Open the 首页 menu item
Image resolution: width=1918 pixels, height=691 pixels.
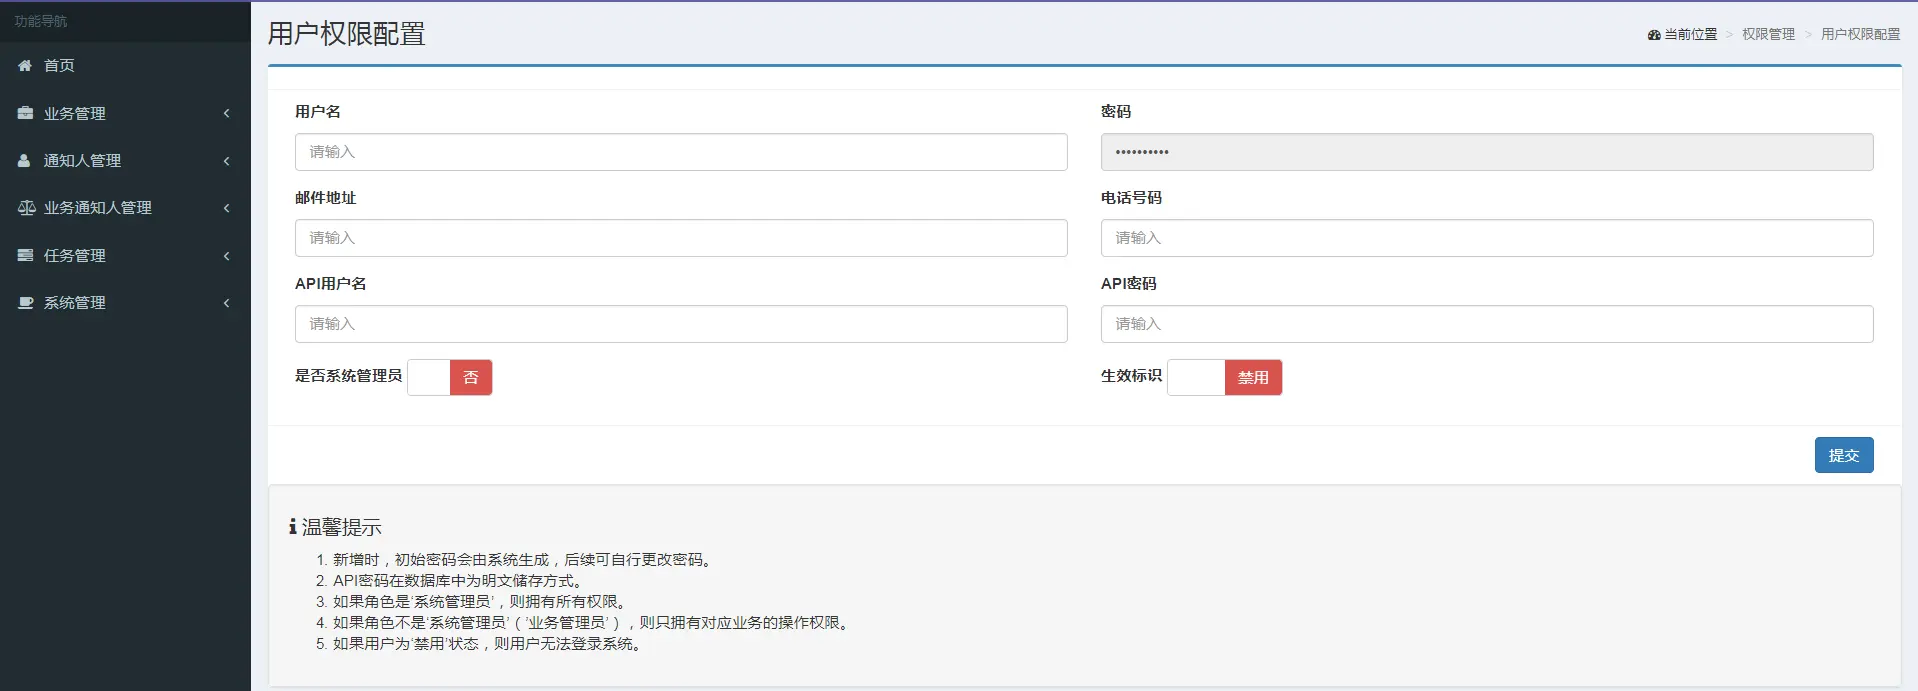125,65
